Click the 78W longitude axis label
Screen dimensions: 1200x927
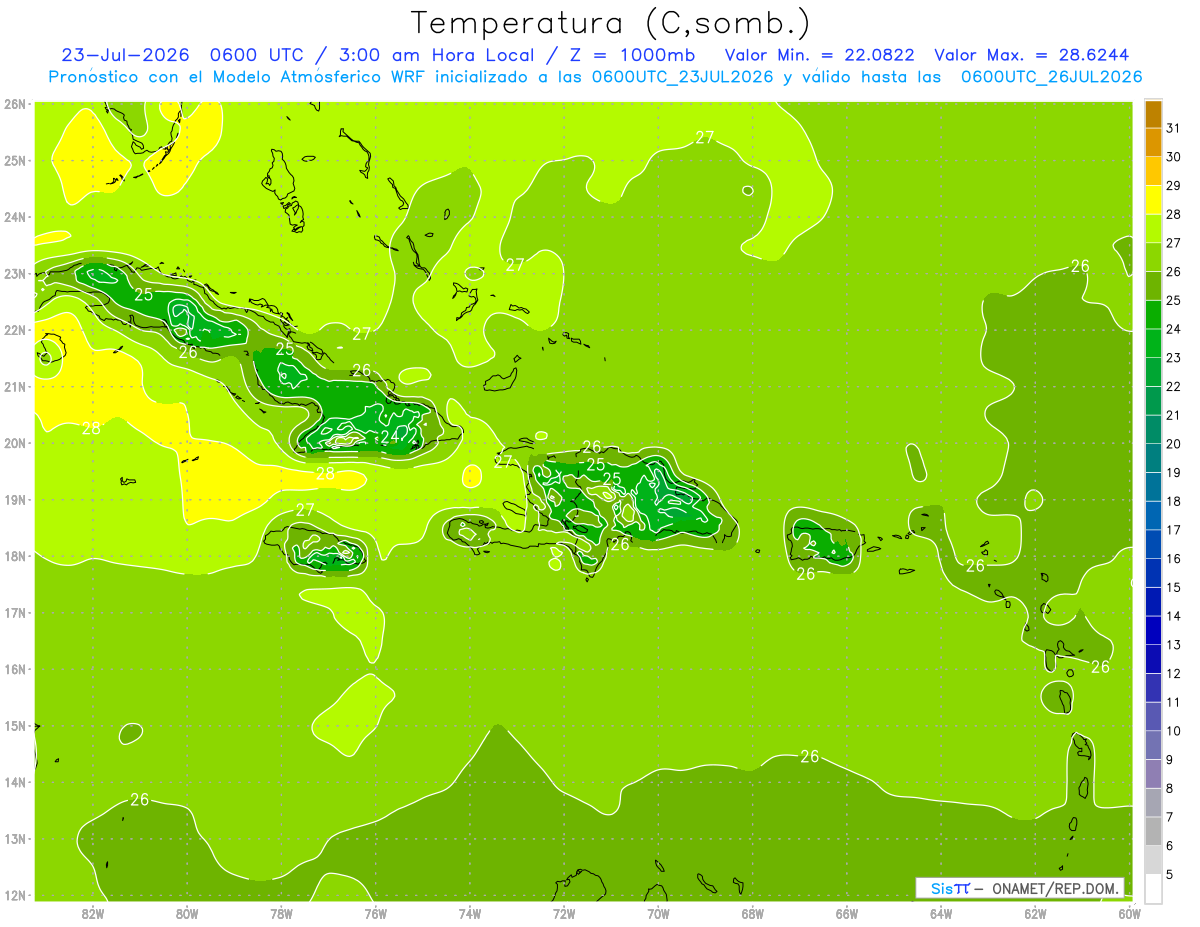[x=281, y=913]
